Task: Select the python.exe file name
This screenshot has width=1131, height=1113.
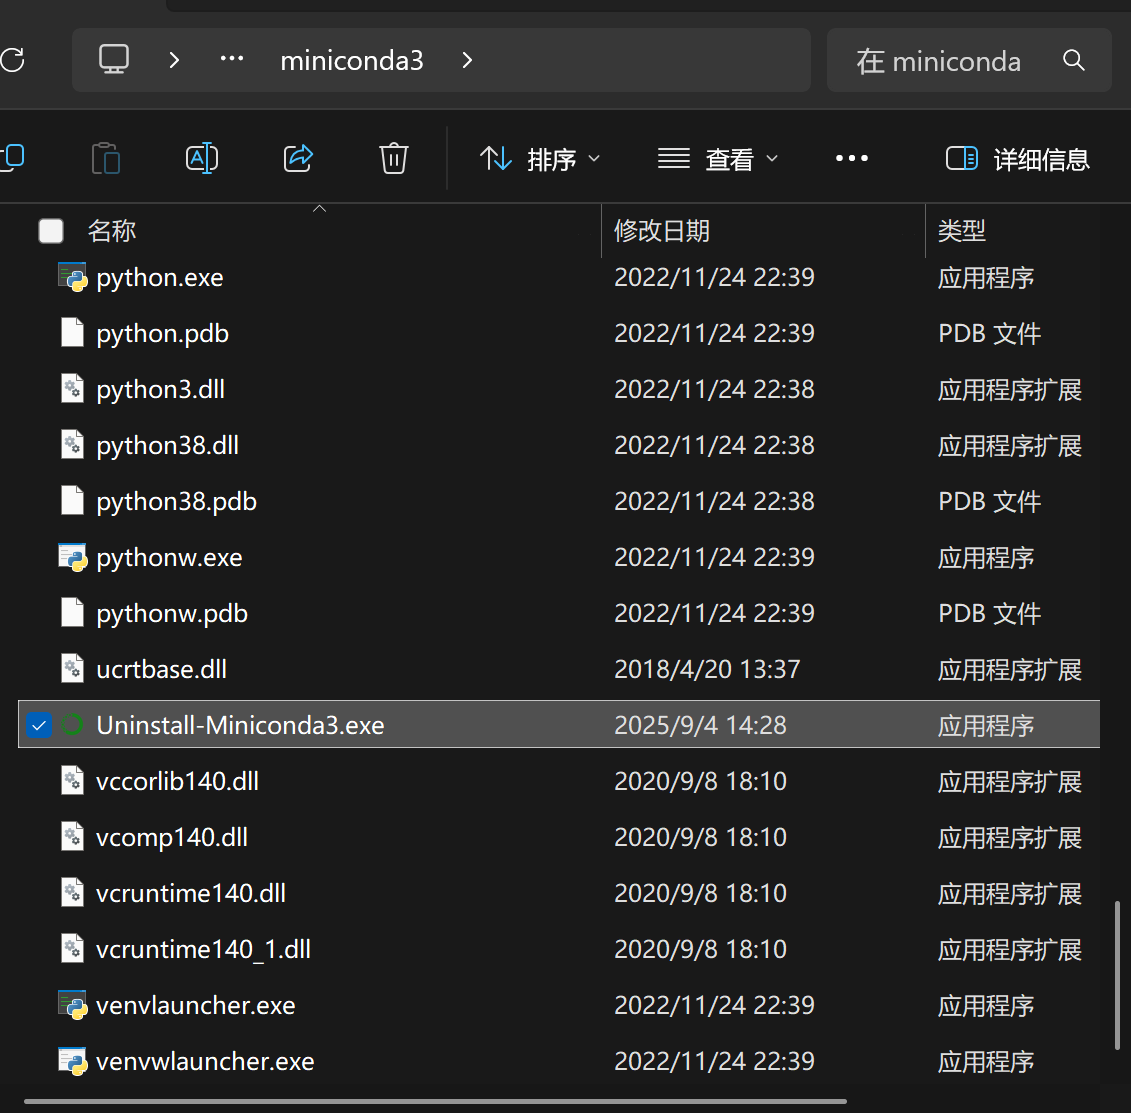Action: pyautogui.click(x=160, y=278)
